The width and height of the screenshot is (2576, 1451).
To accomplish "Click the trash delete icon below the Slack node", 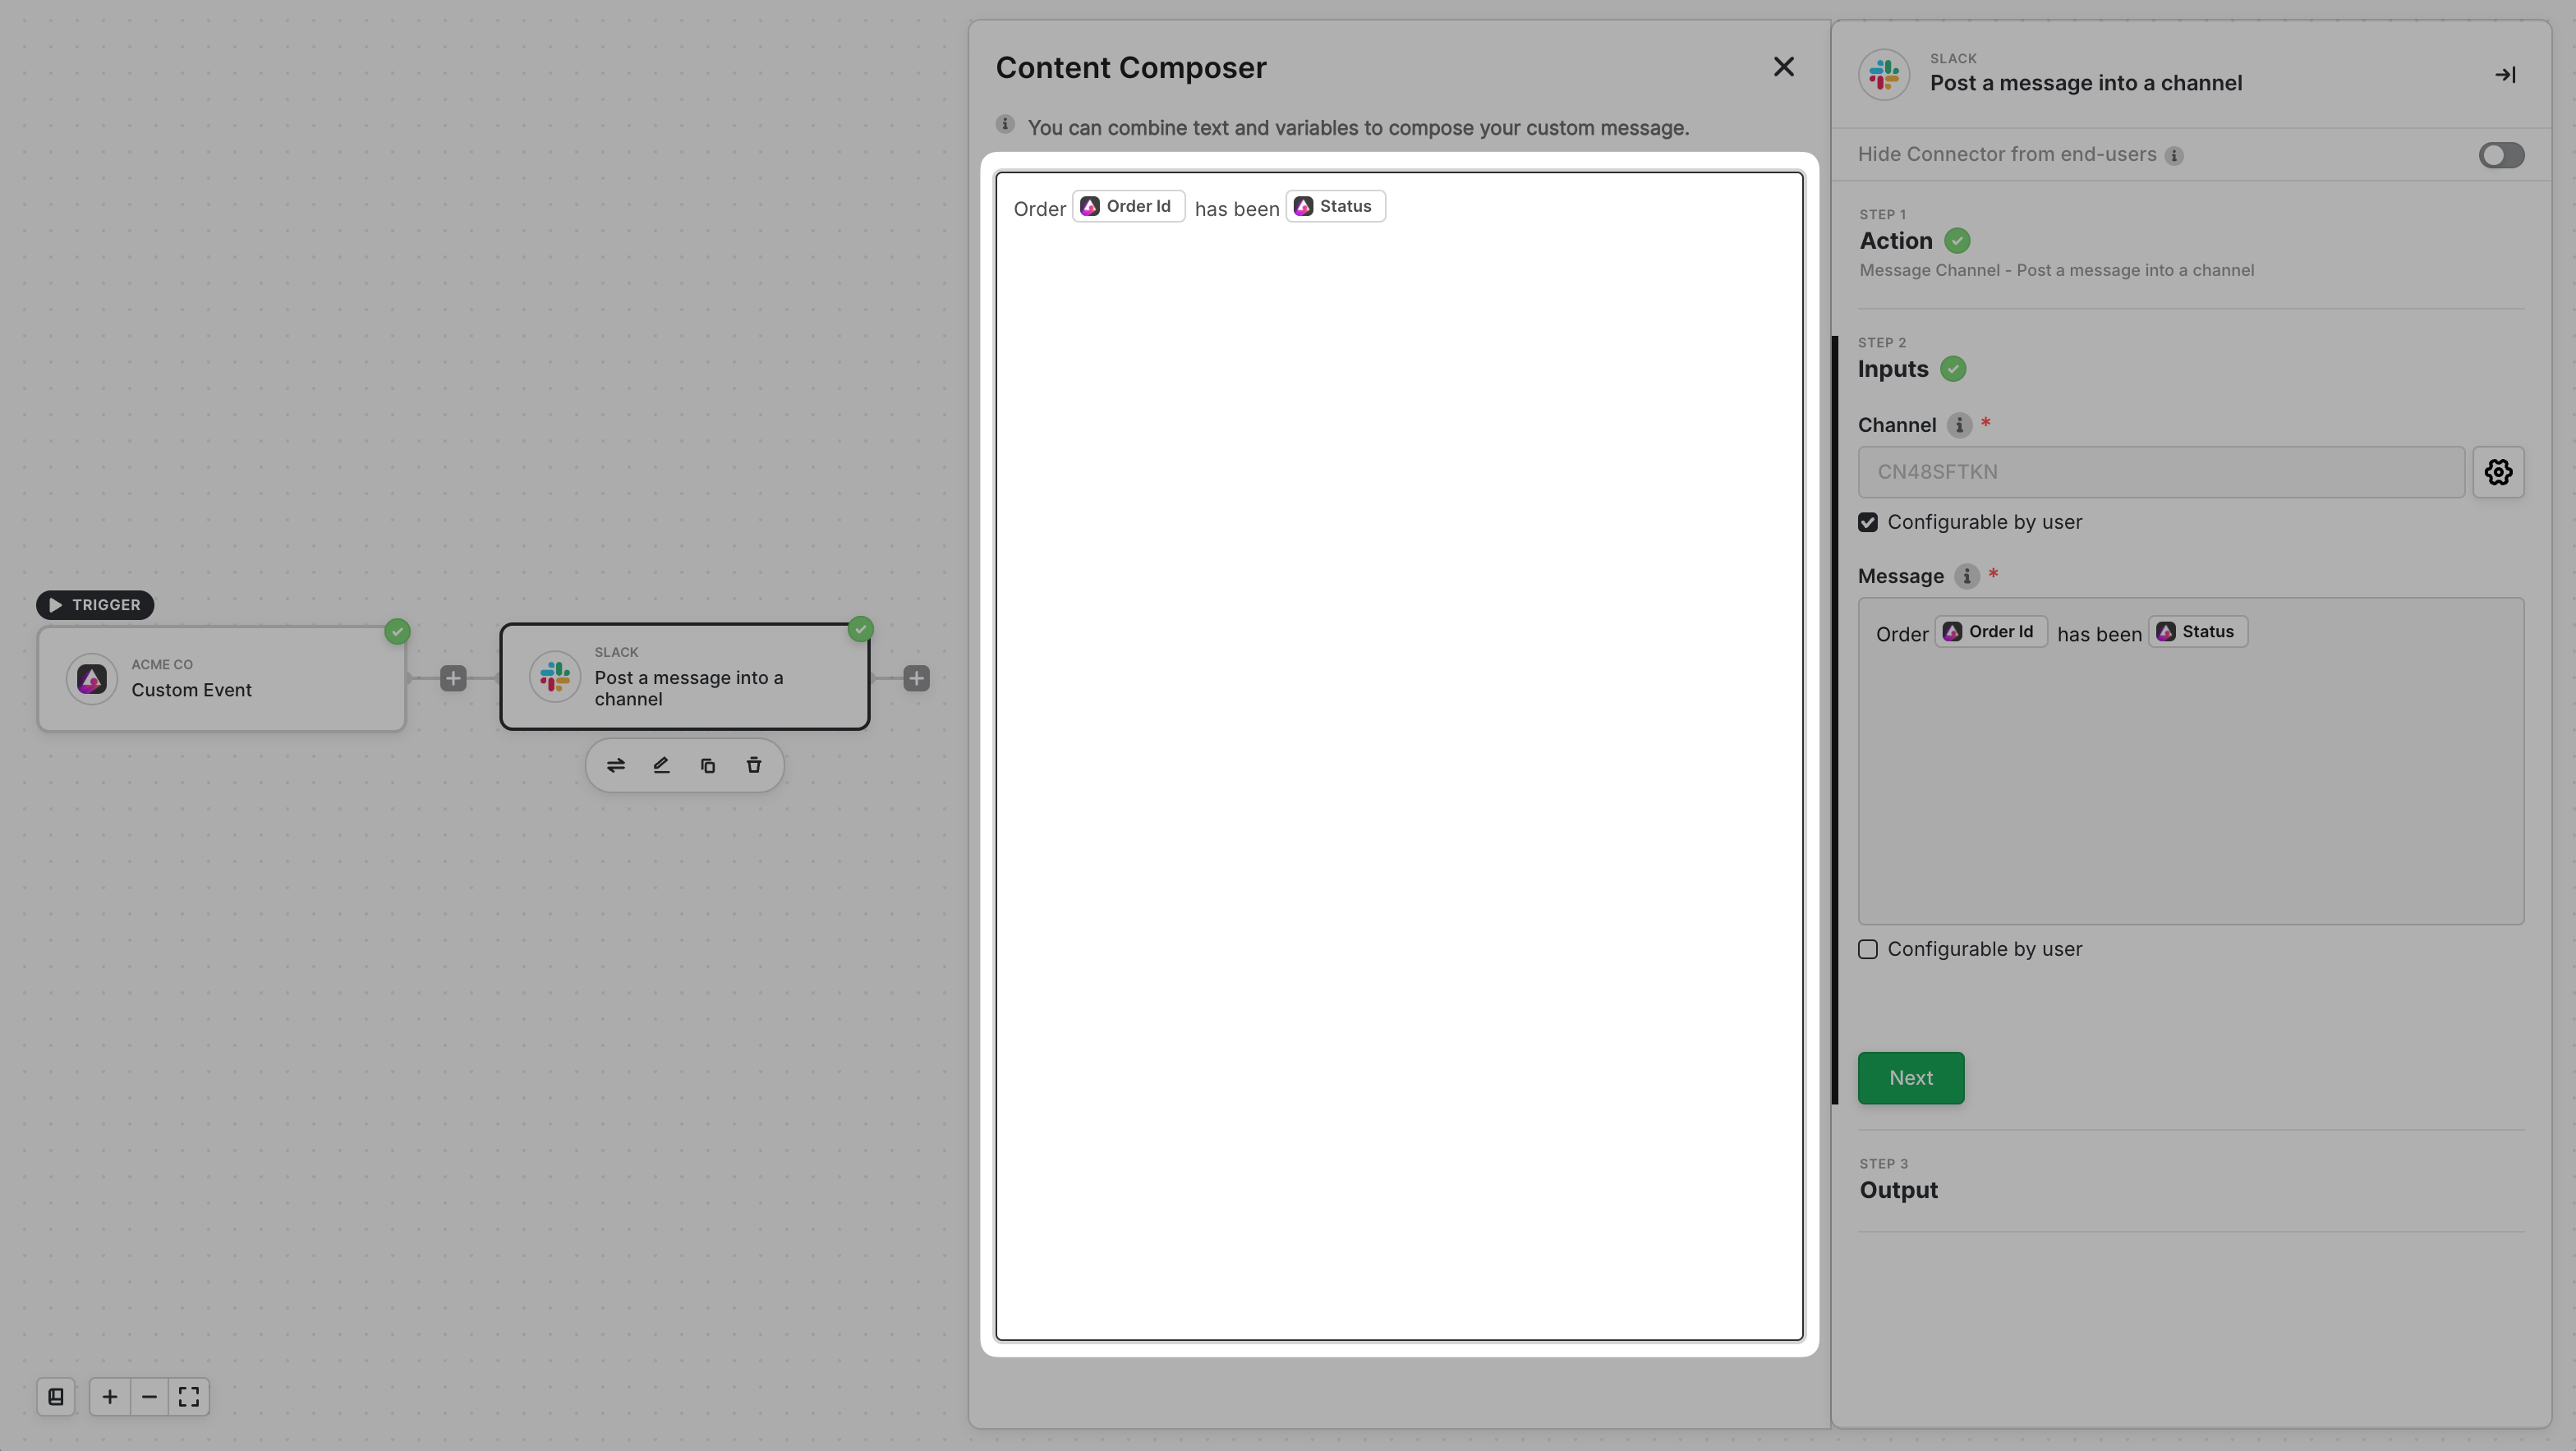I will click(754, 765).
